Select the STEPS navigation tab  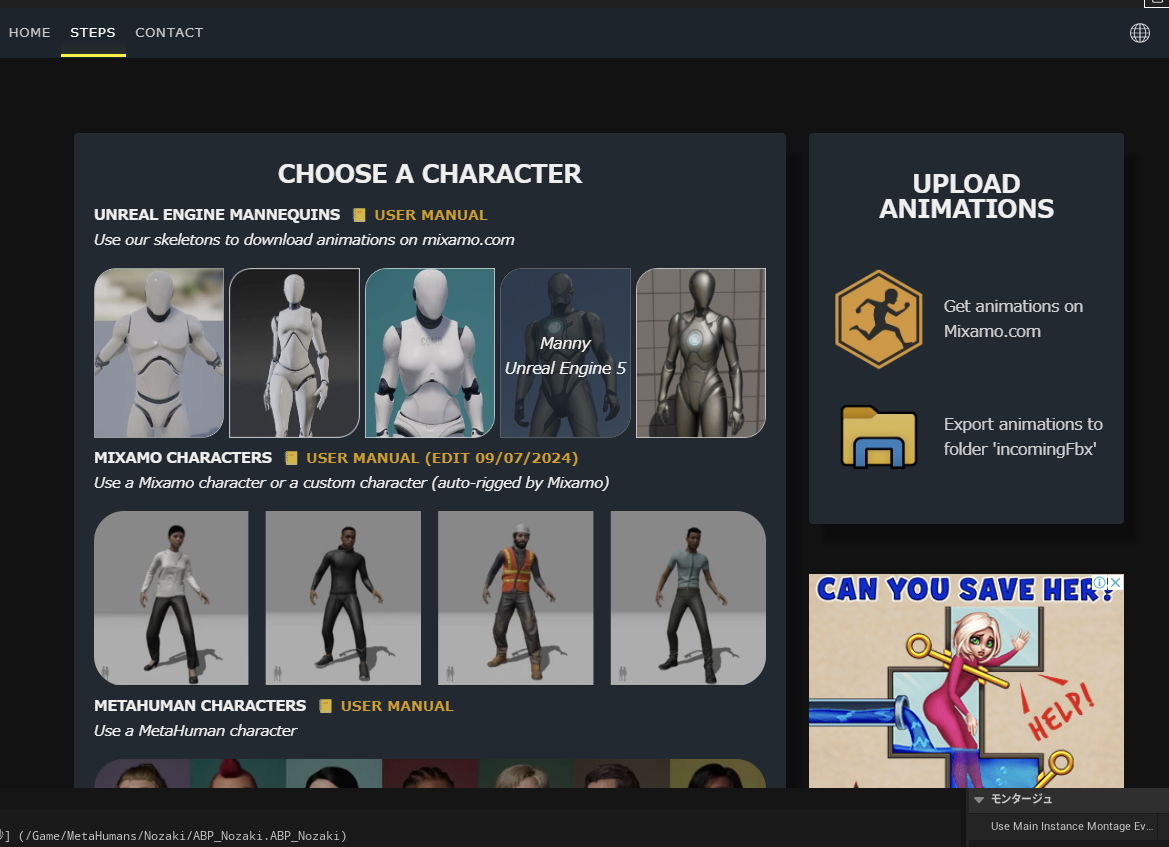point(92,33)
